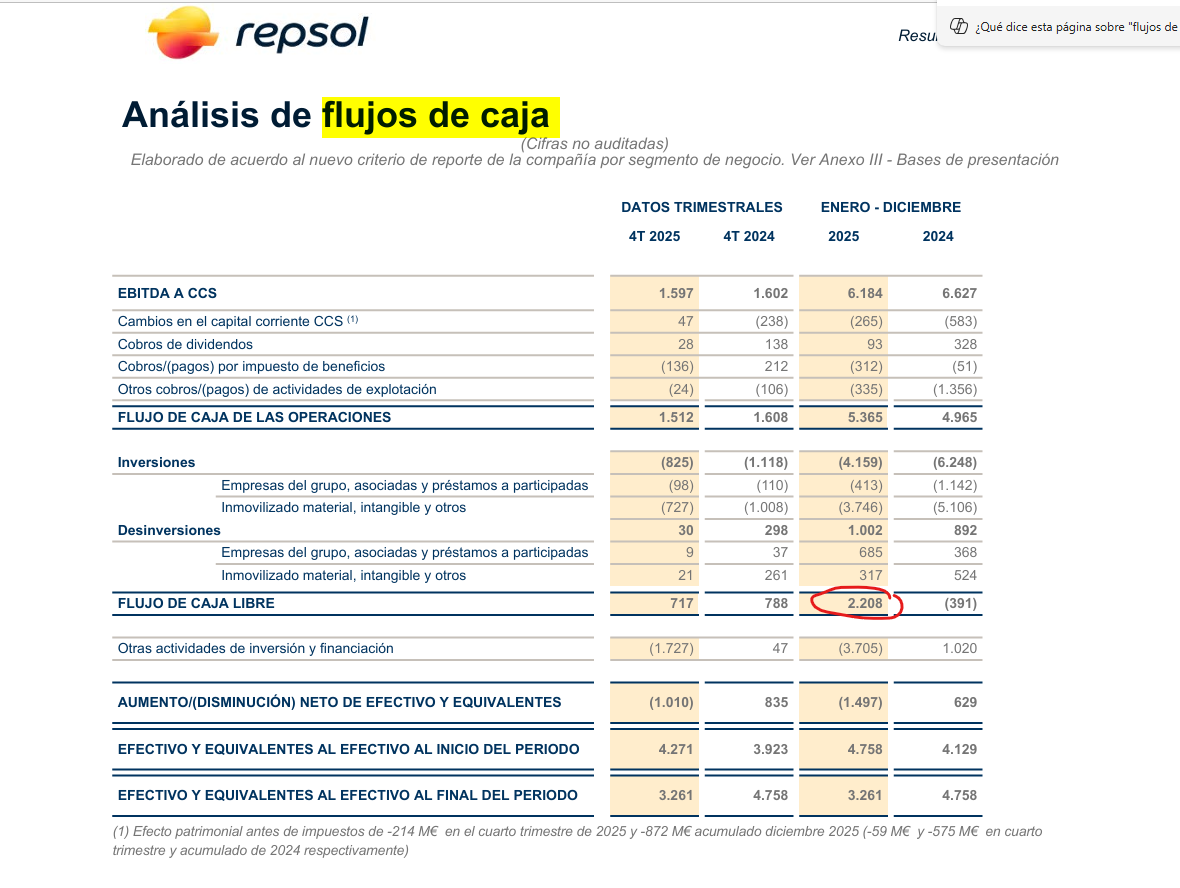Click the 'ENERO - DICIEMBRE' column header

click(x=890, y=207)
